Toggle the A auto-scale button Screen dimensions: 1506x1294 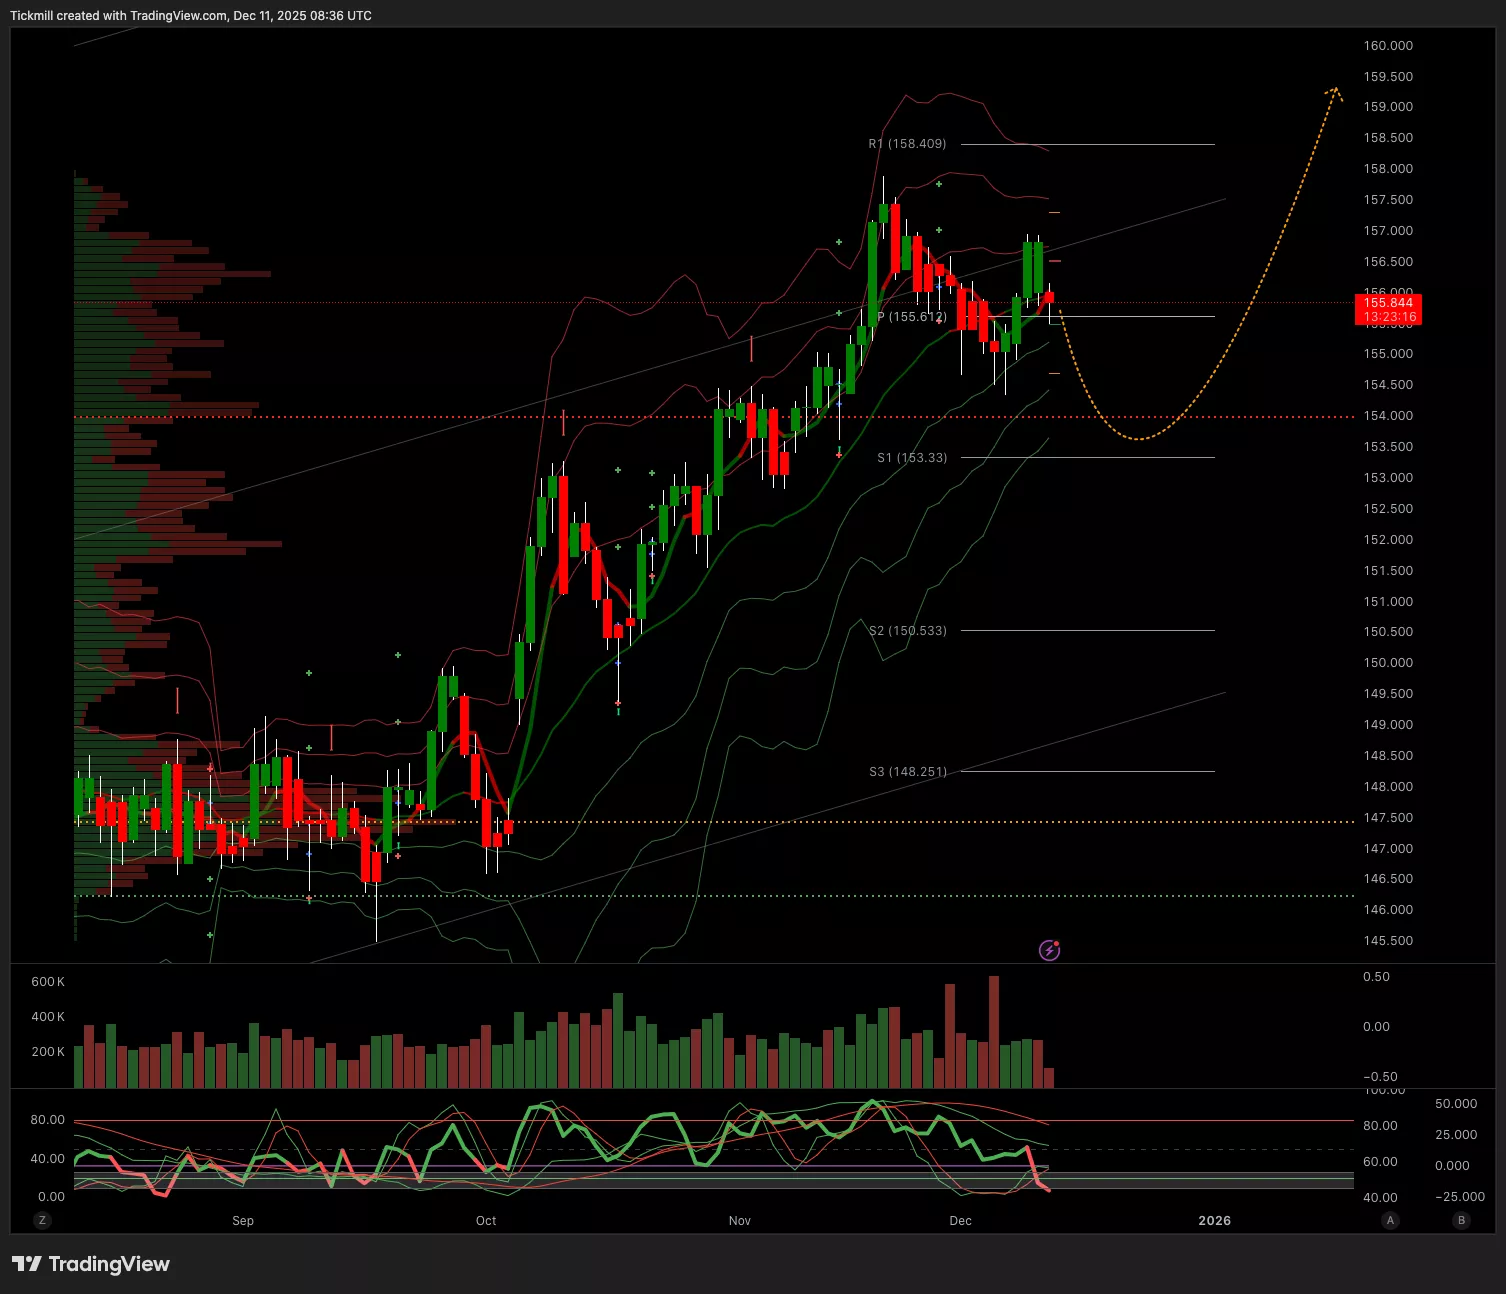tap(1390, 1220)
